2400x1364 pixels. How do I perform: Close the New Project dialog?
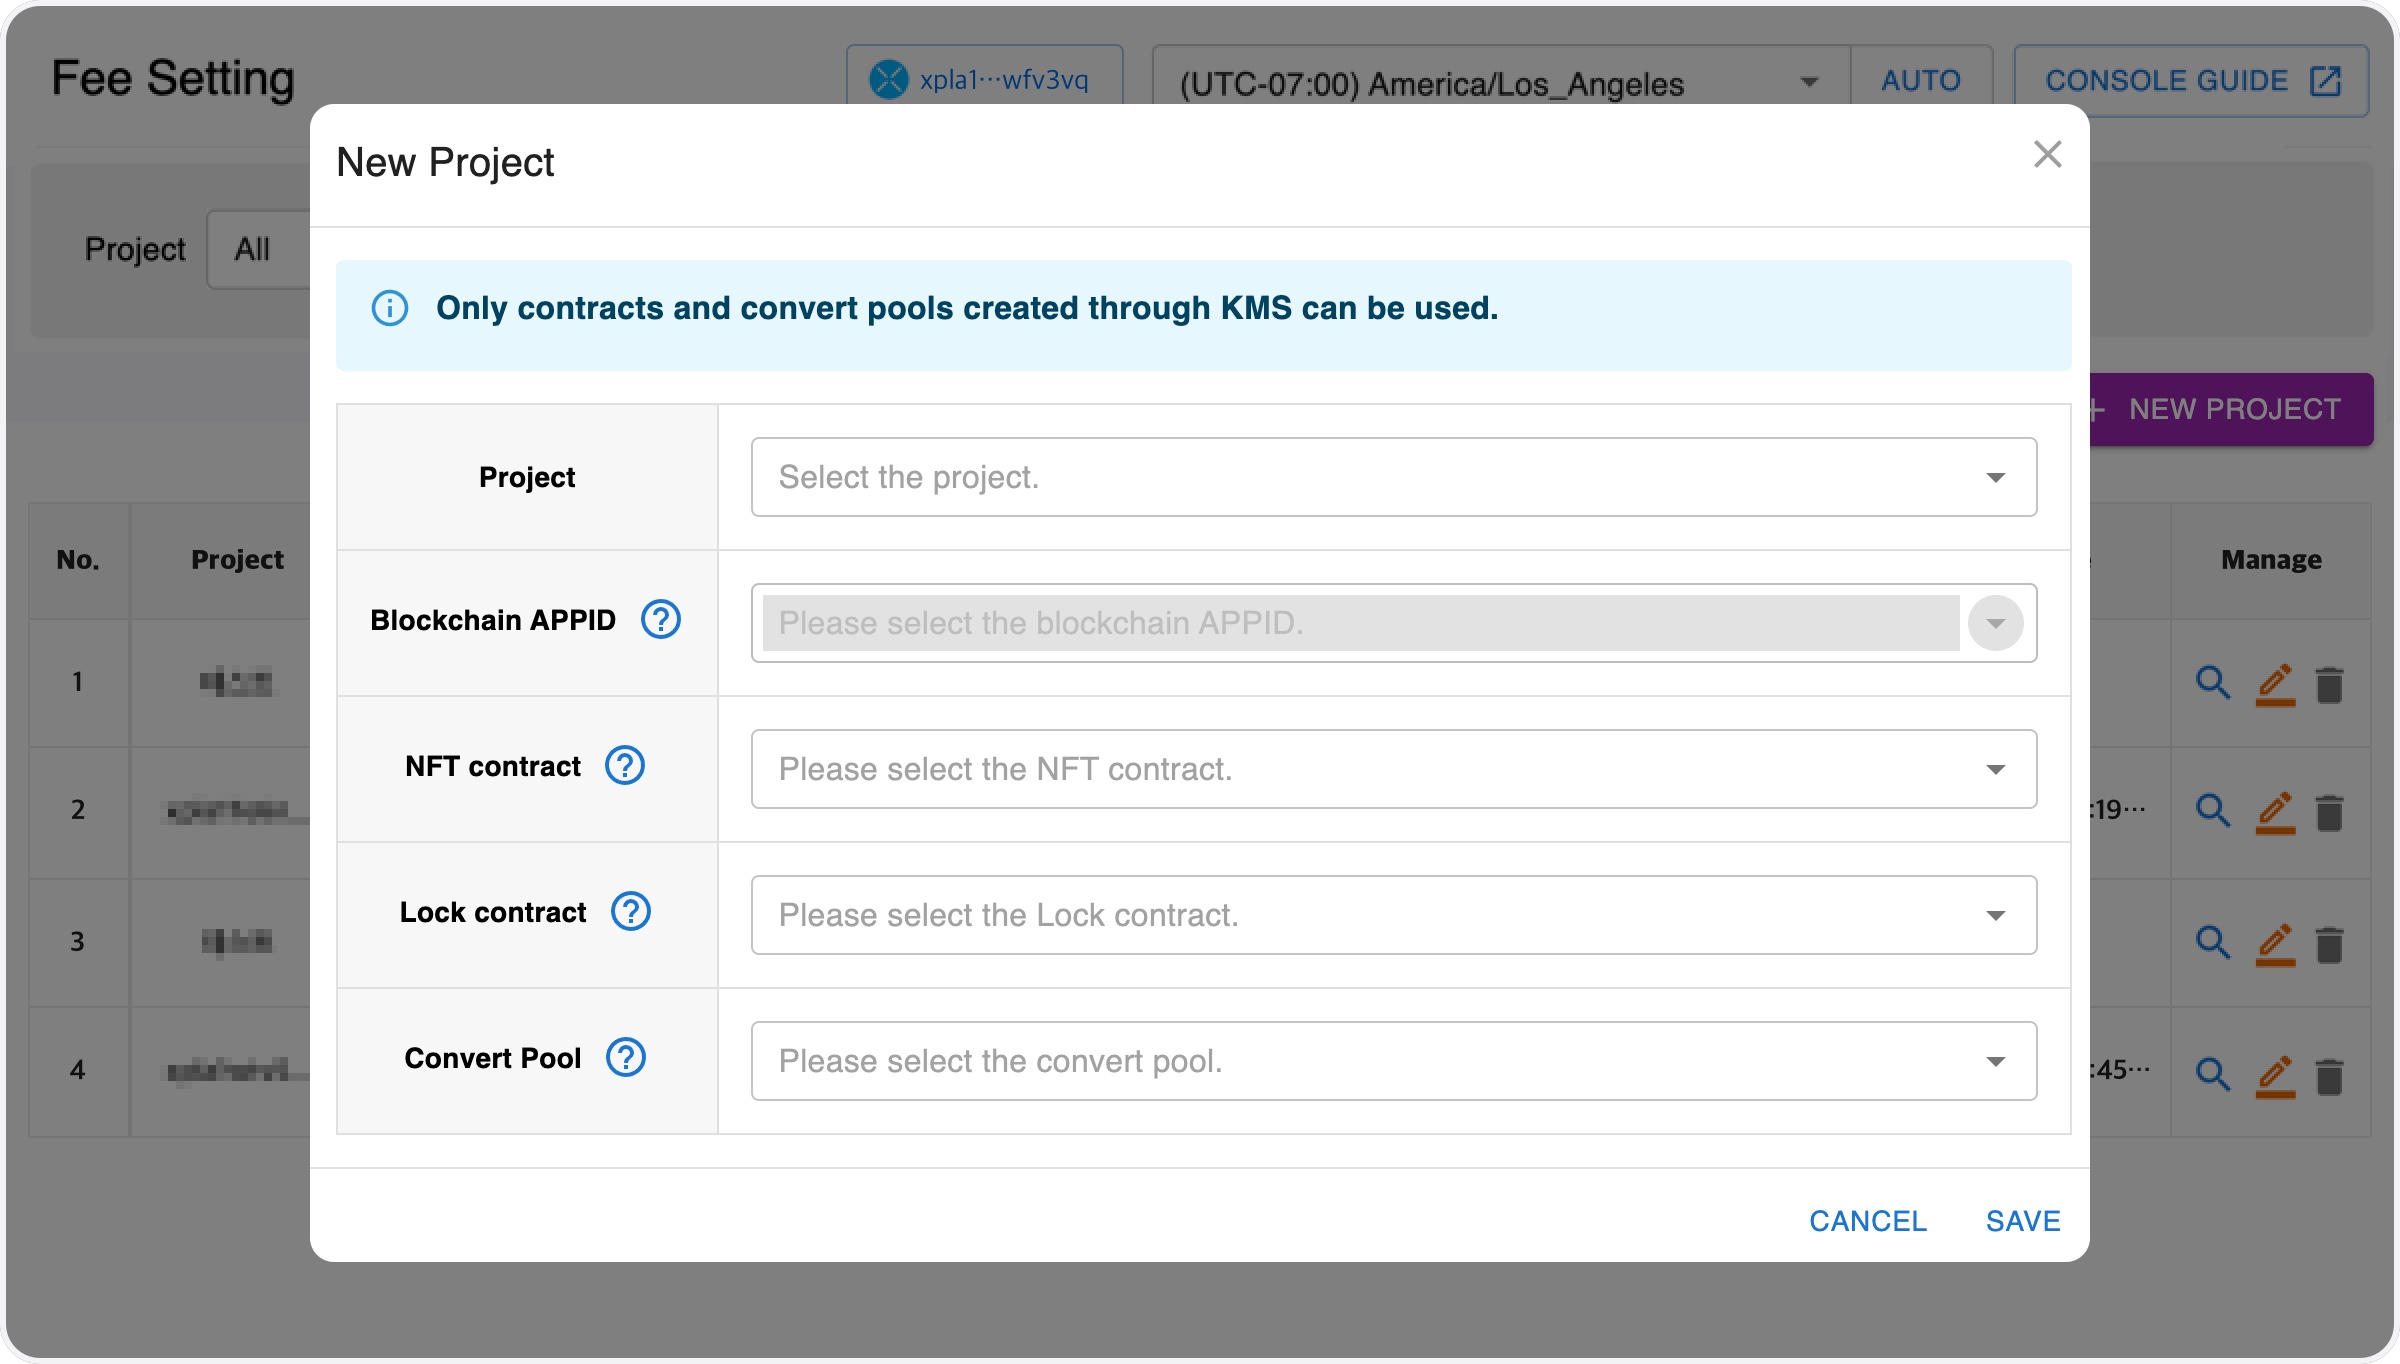(2047, 154)
